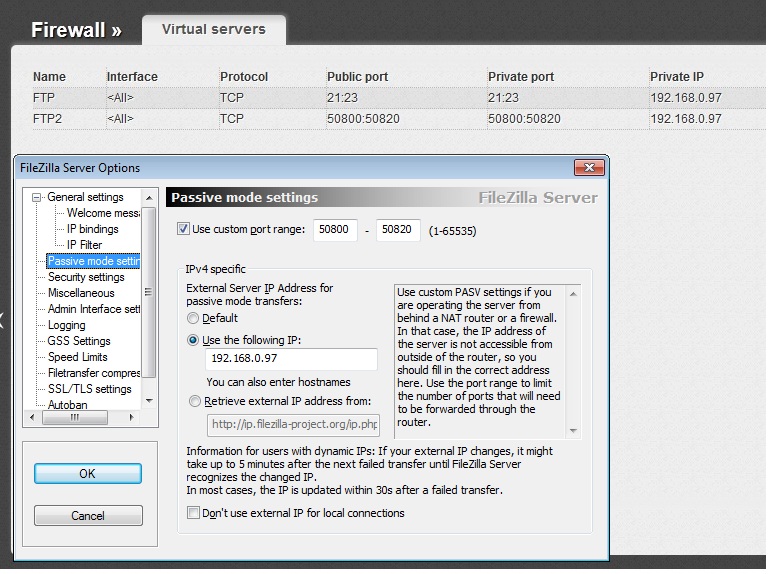Confirm settings with the OK button

click(88, 474)
